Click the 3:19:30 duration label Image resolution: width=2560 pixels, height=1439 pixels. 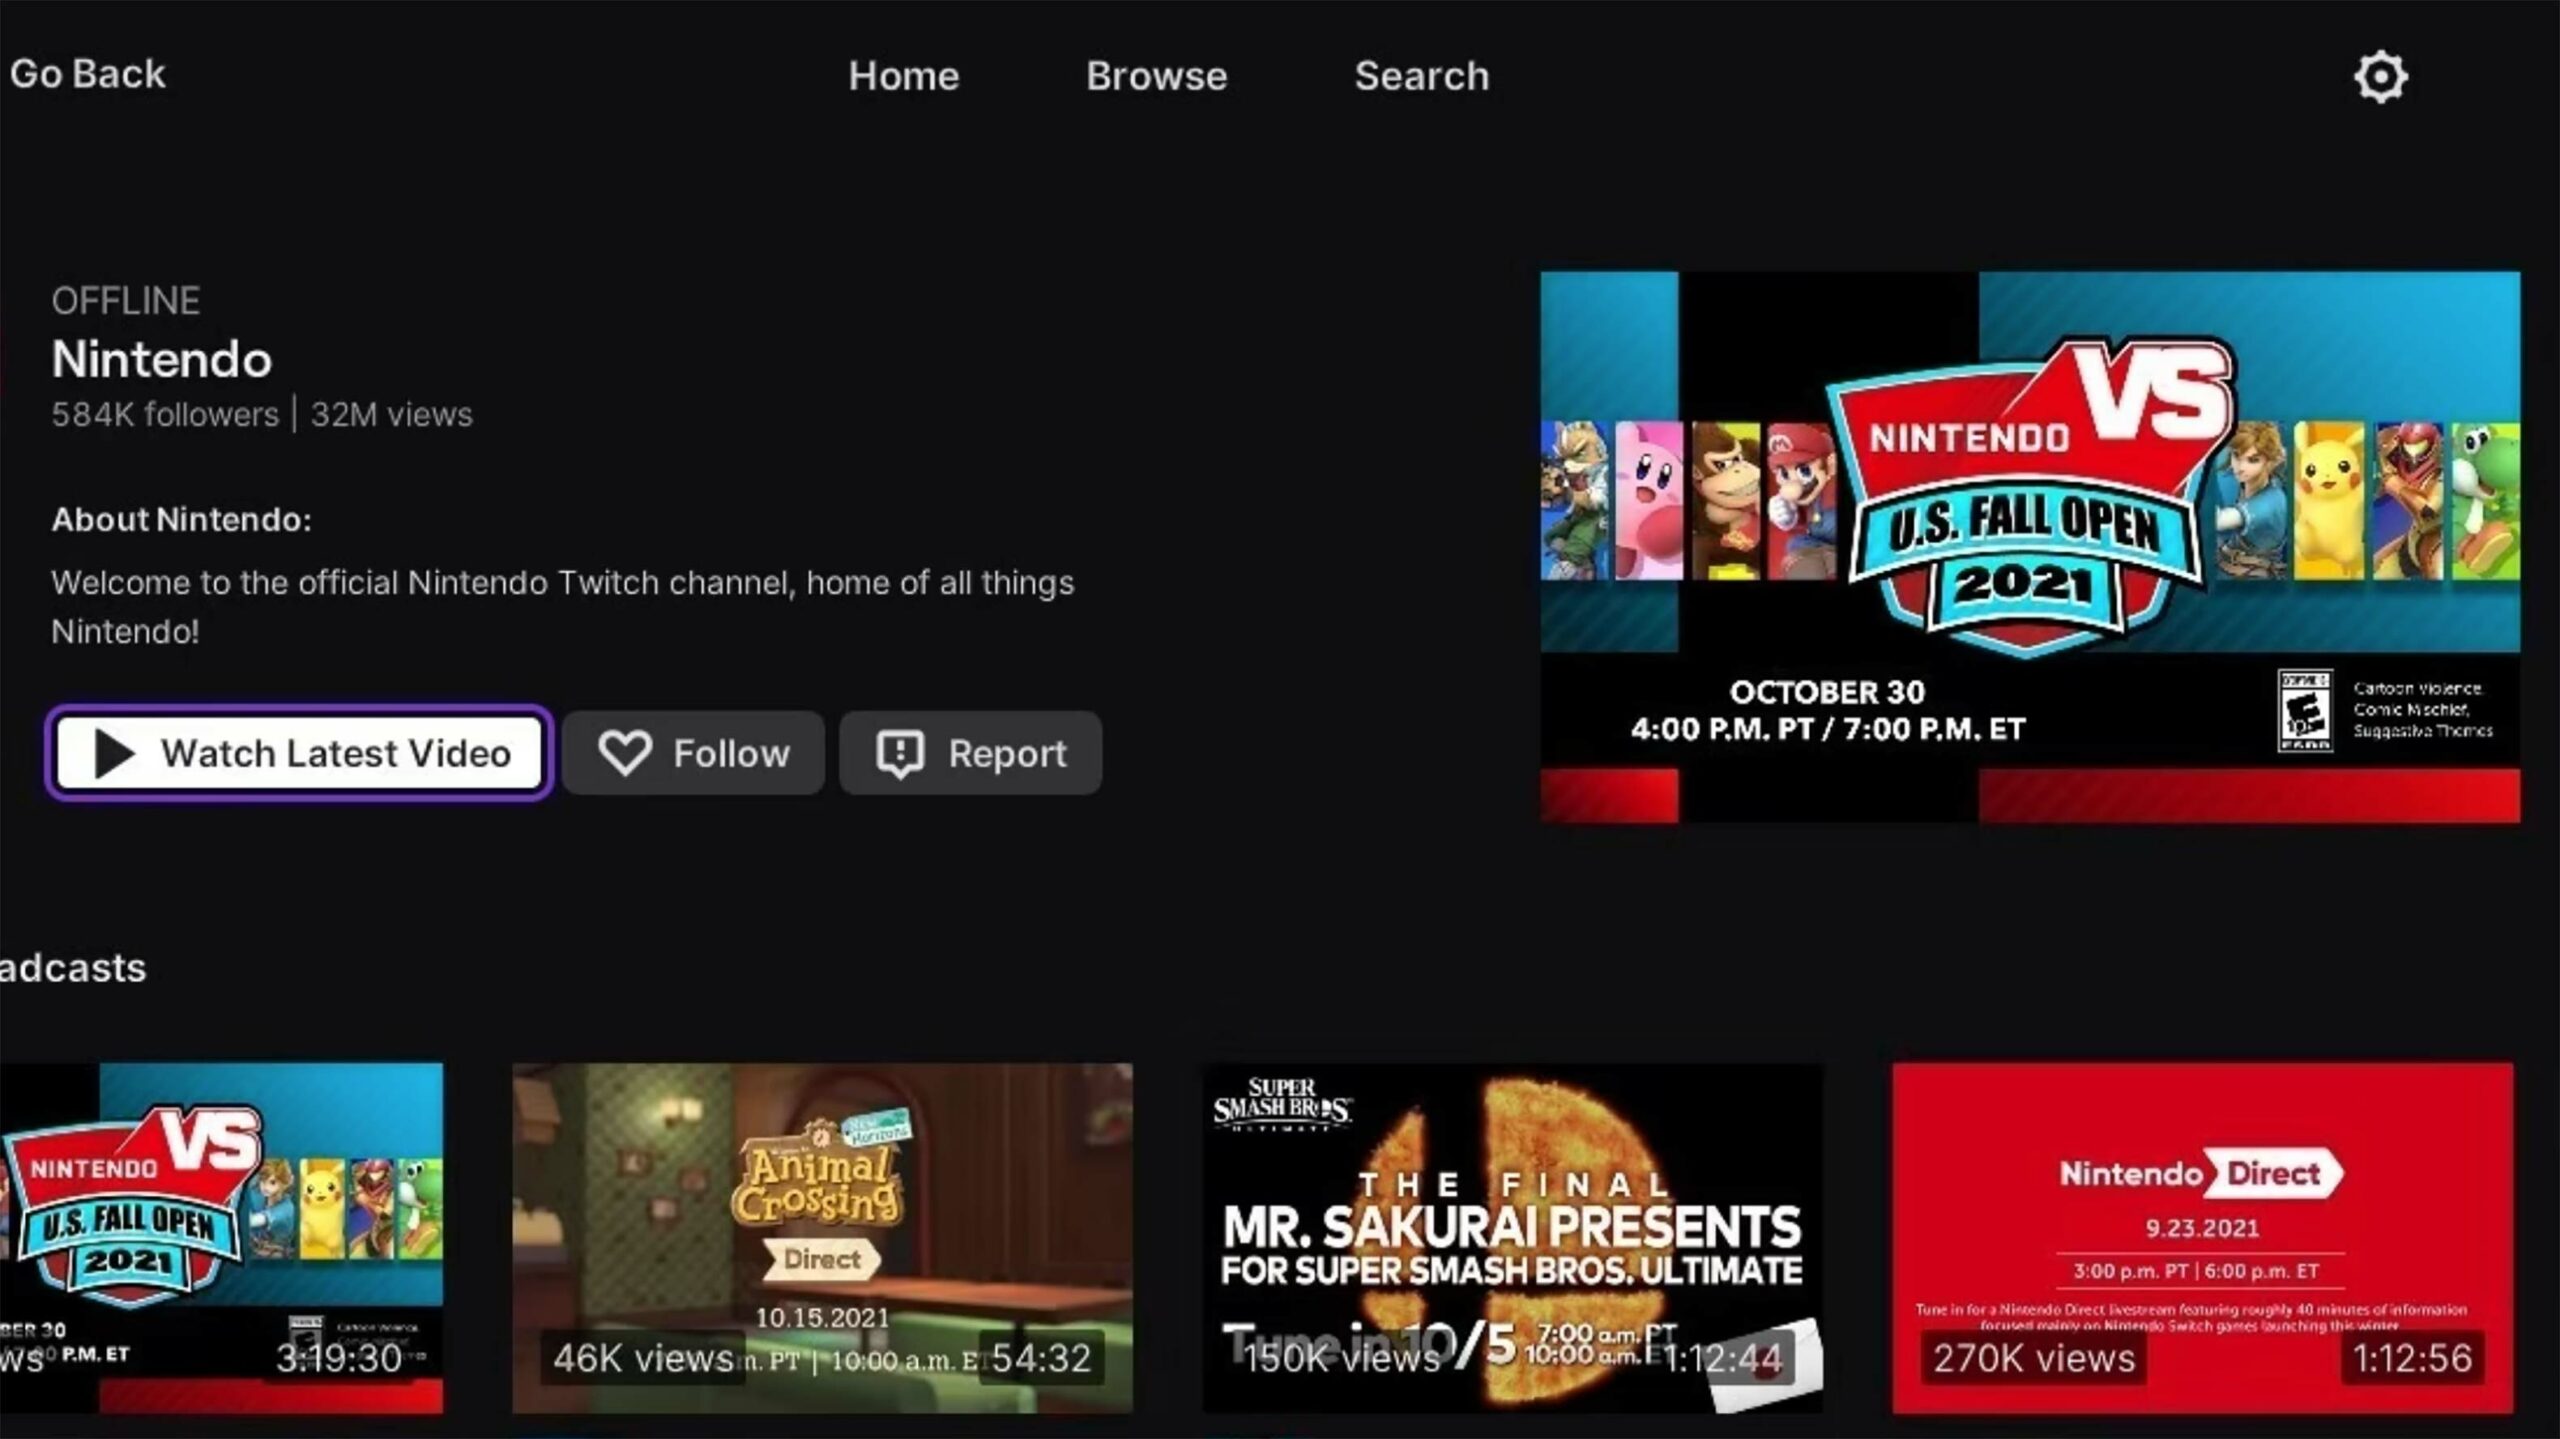pyautogui.click(x=339, y=1357)
